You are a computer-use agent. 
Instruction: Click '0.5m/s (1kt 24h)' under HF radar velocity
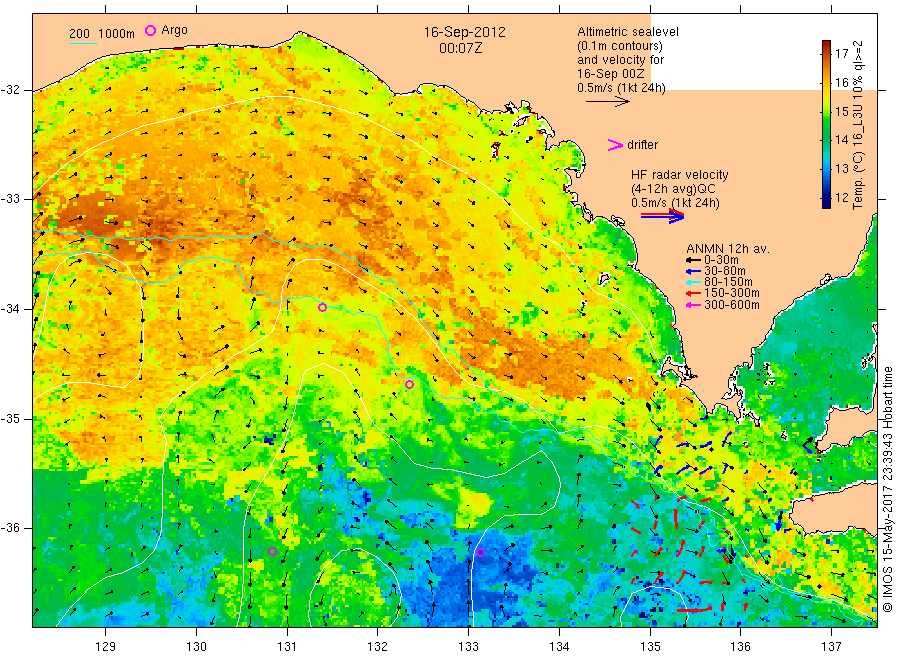coord(675,203)
